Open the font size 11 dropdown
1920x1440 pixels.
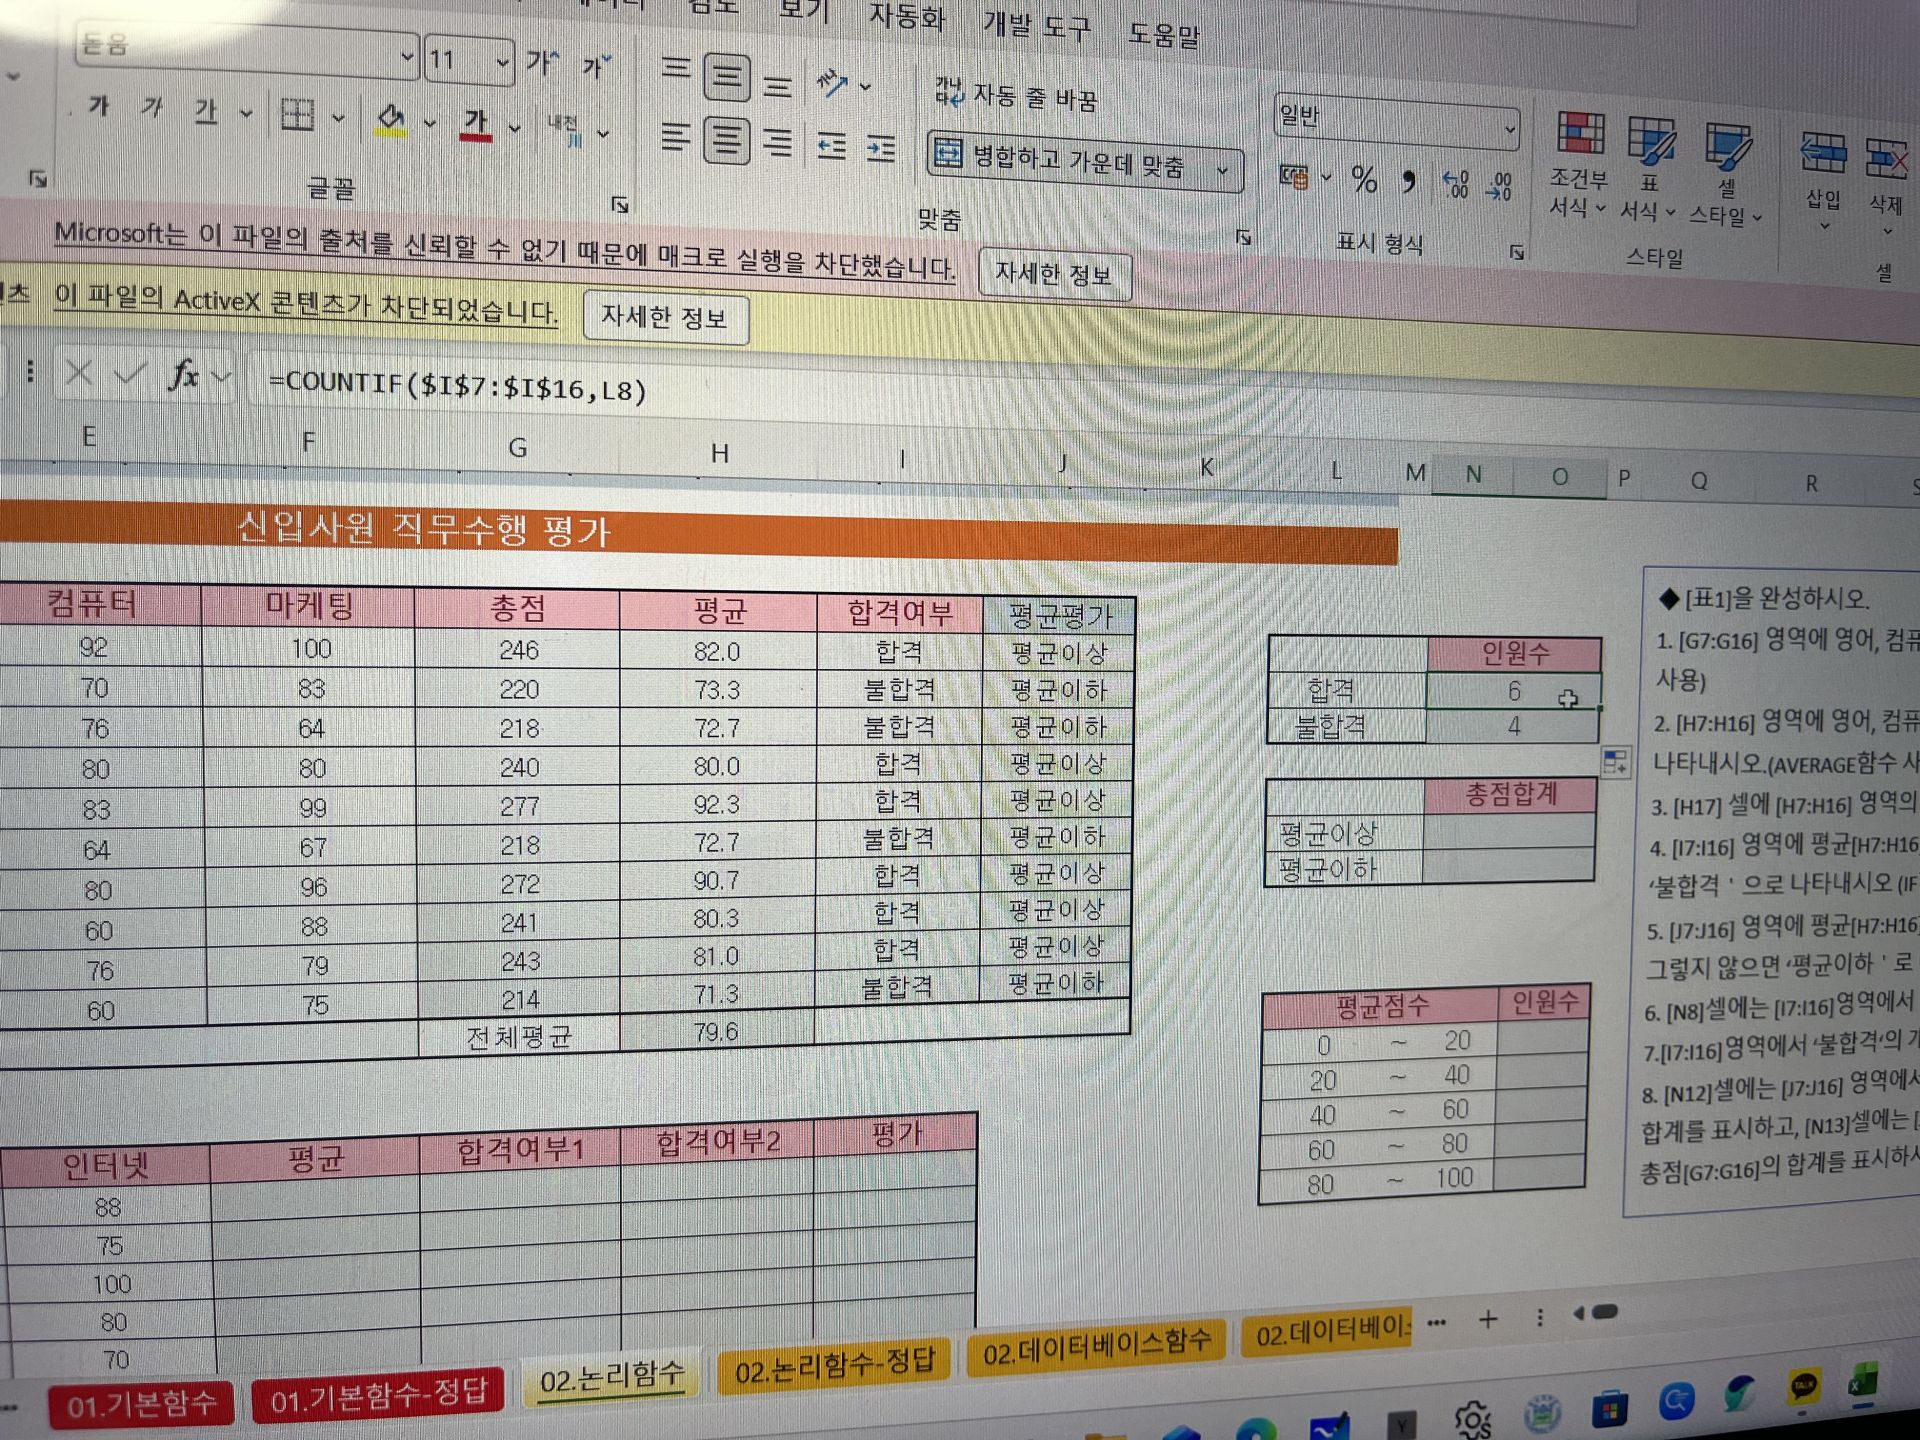tap(502, 62)
